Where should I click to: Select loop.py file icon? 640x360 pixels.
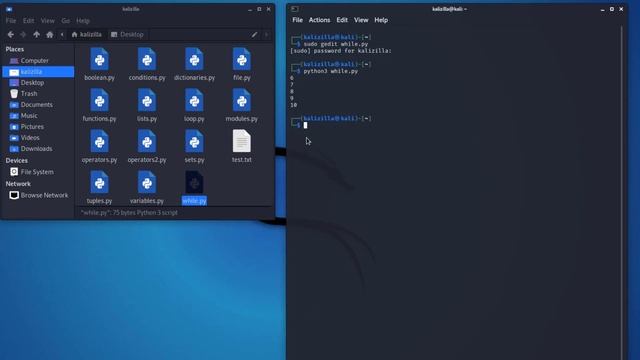click(x=194, y=100)
